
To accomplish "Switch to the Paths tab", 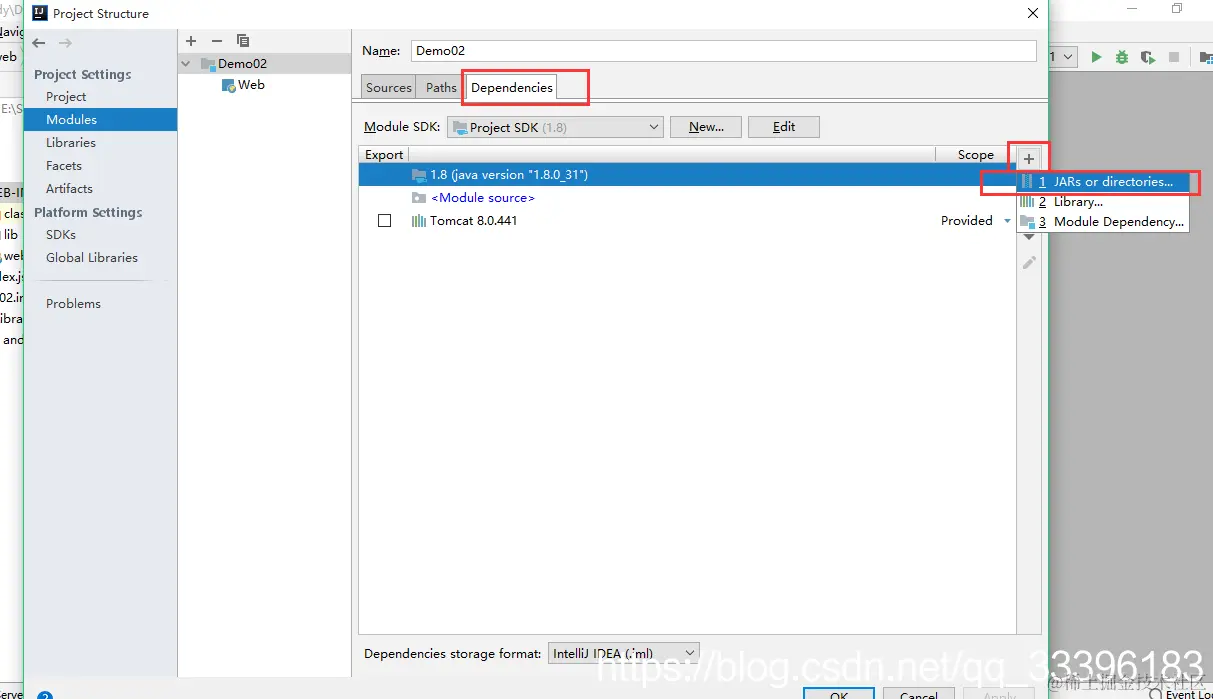I will click(x=441, y=87).
